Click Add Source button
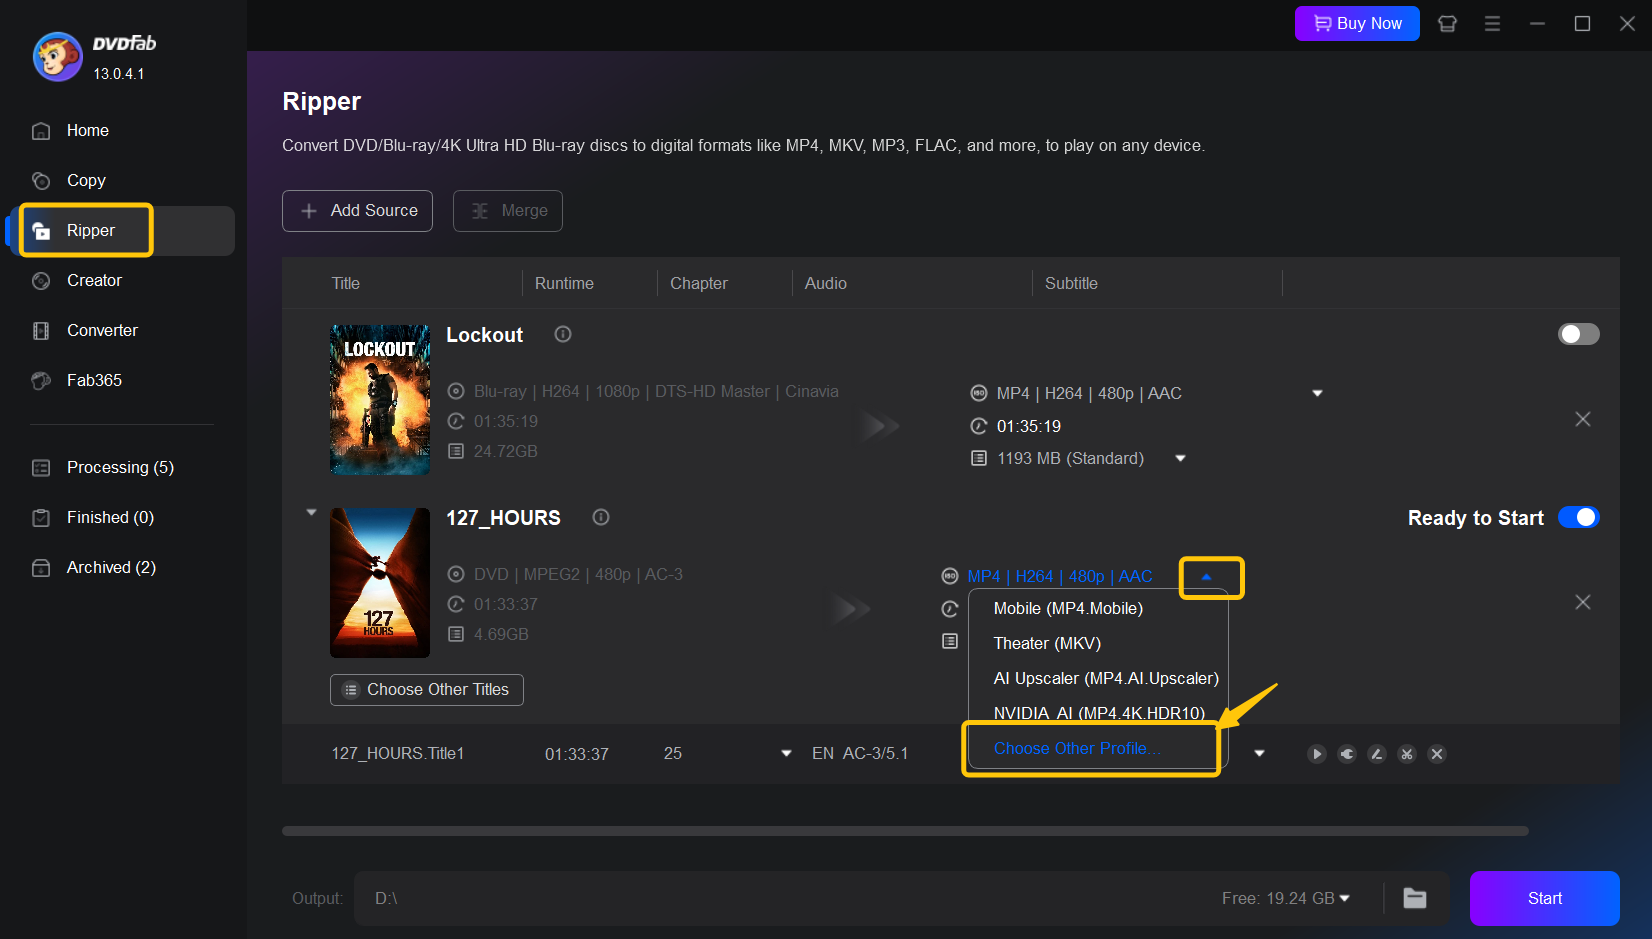 357,211
